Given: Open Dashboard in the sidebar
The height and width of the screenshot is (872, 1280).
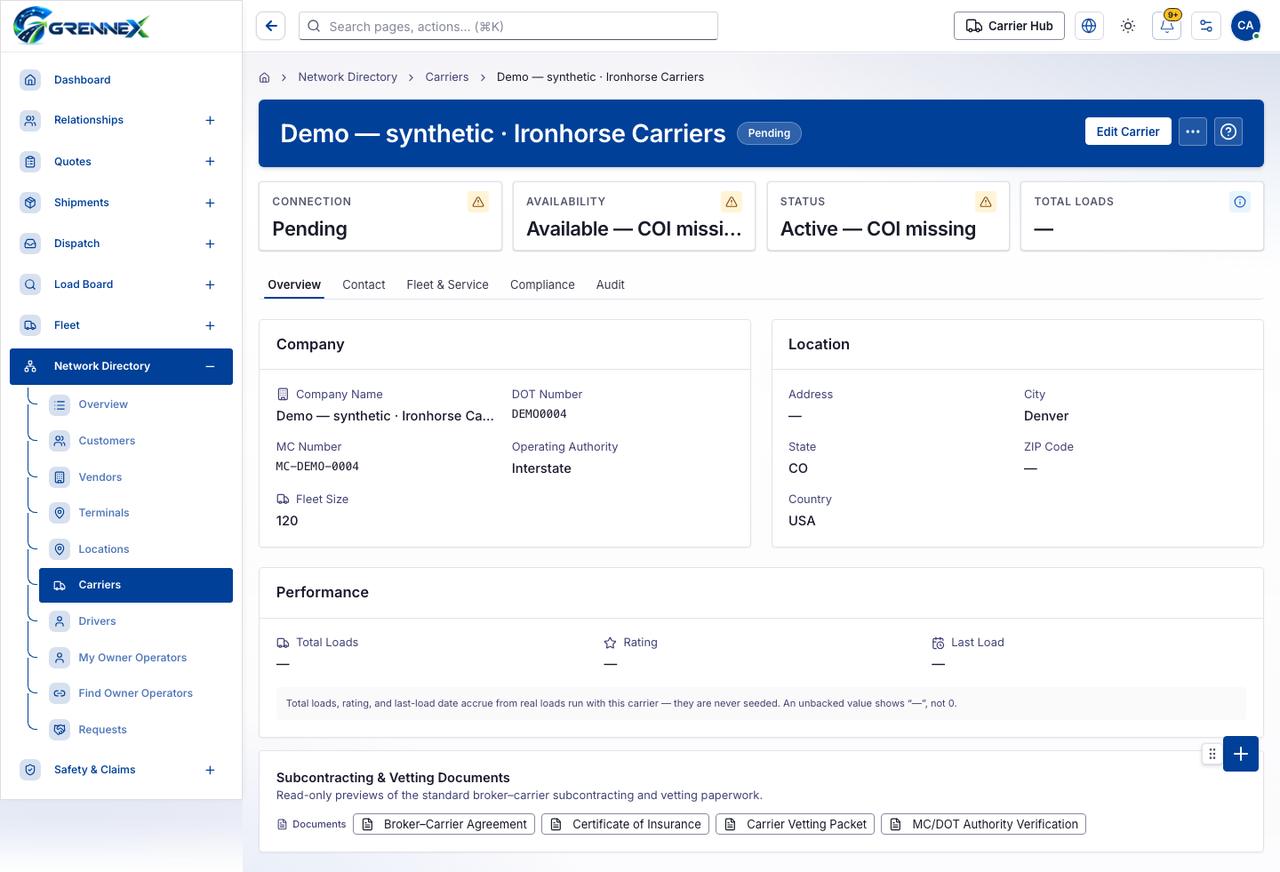Looking at the screenshot, I should pos(121,80).
